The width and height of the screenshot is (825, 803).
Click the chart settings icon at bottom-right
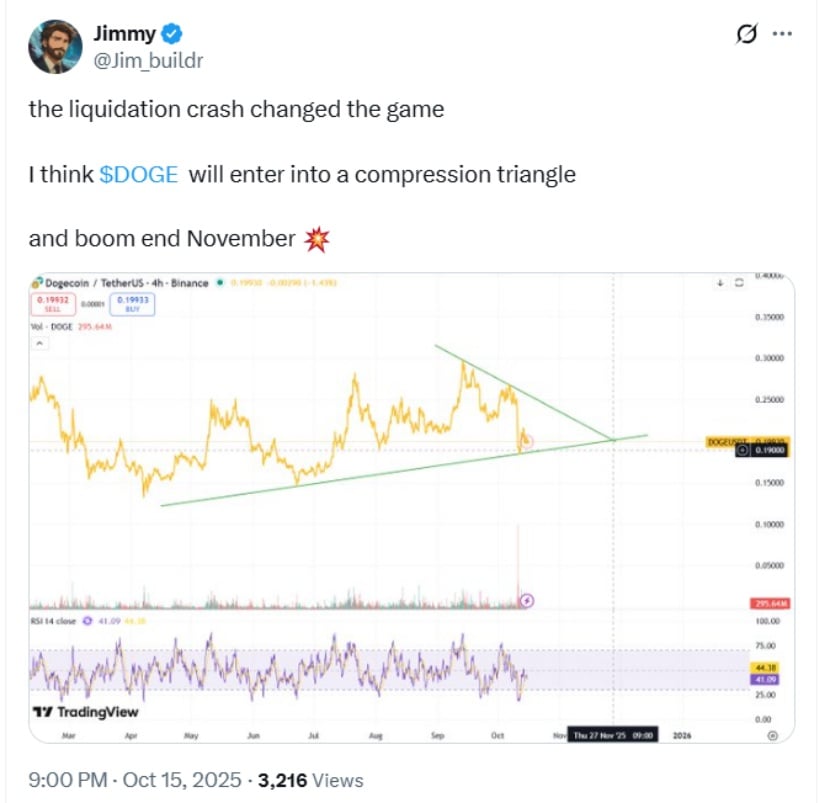[x=772, y=735]
